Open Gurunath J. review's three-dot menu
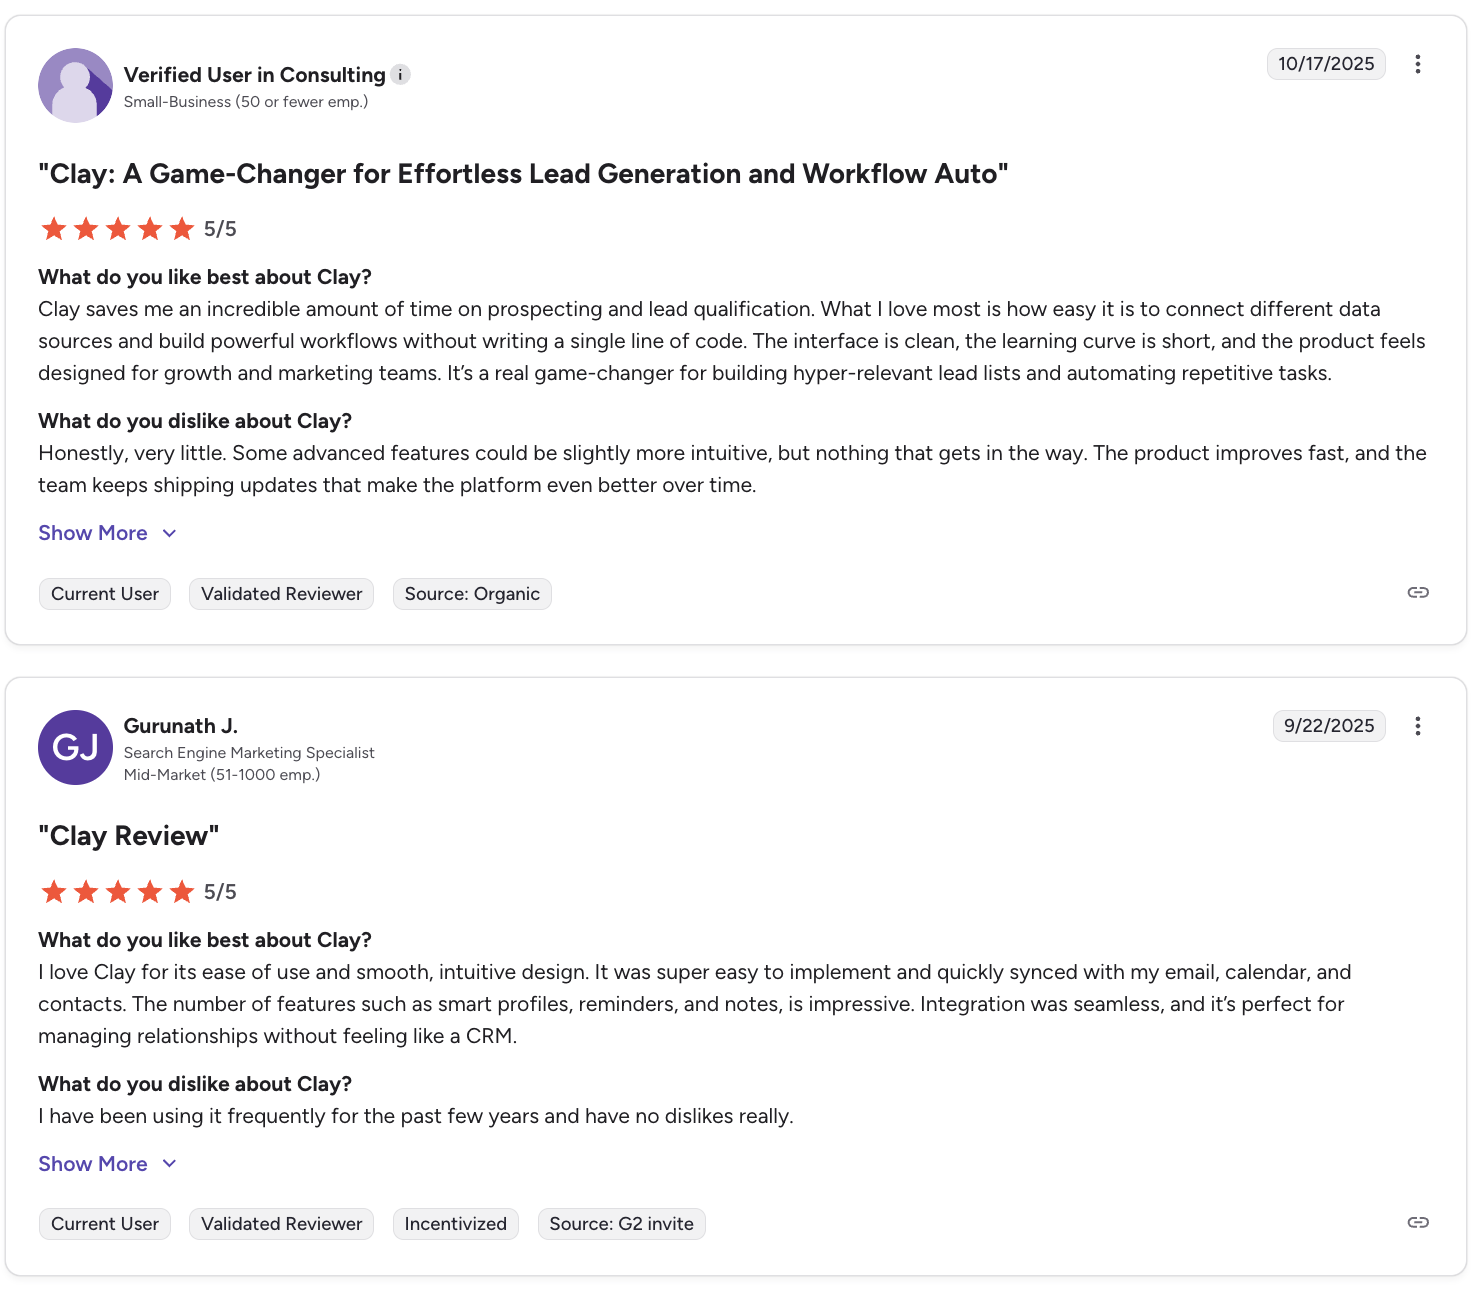The width and height of the screenshot is (1476, 1298). coord(1417,726)
